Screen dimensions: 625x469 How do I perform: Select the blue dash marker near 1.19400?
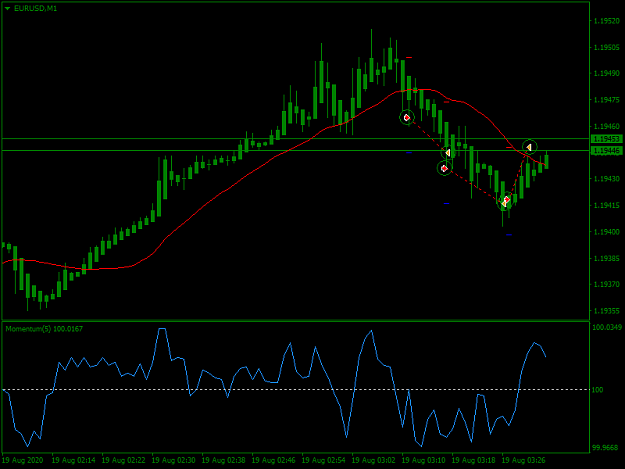click(x=509, y=235)
